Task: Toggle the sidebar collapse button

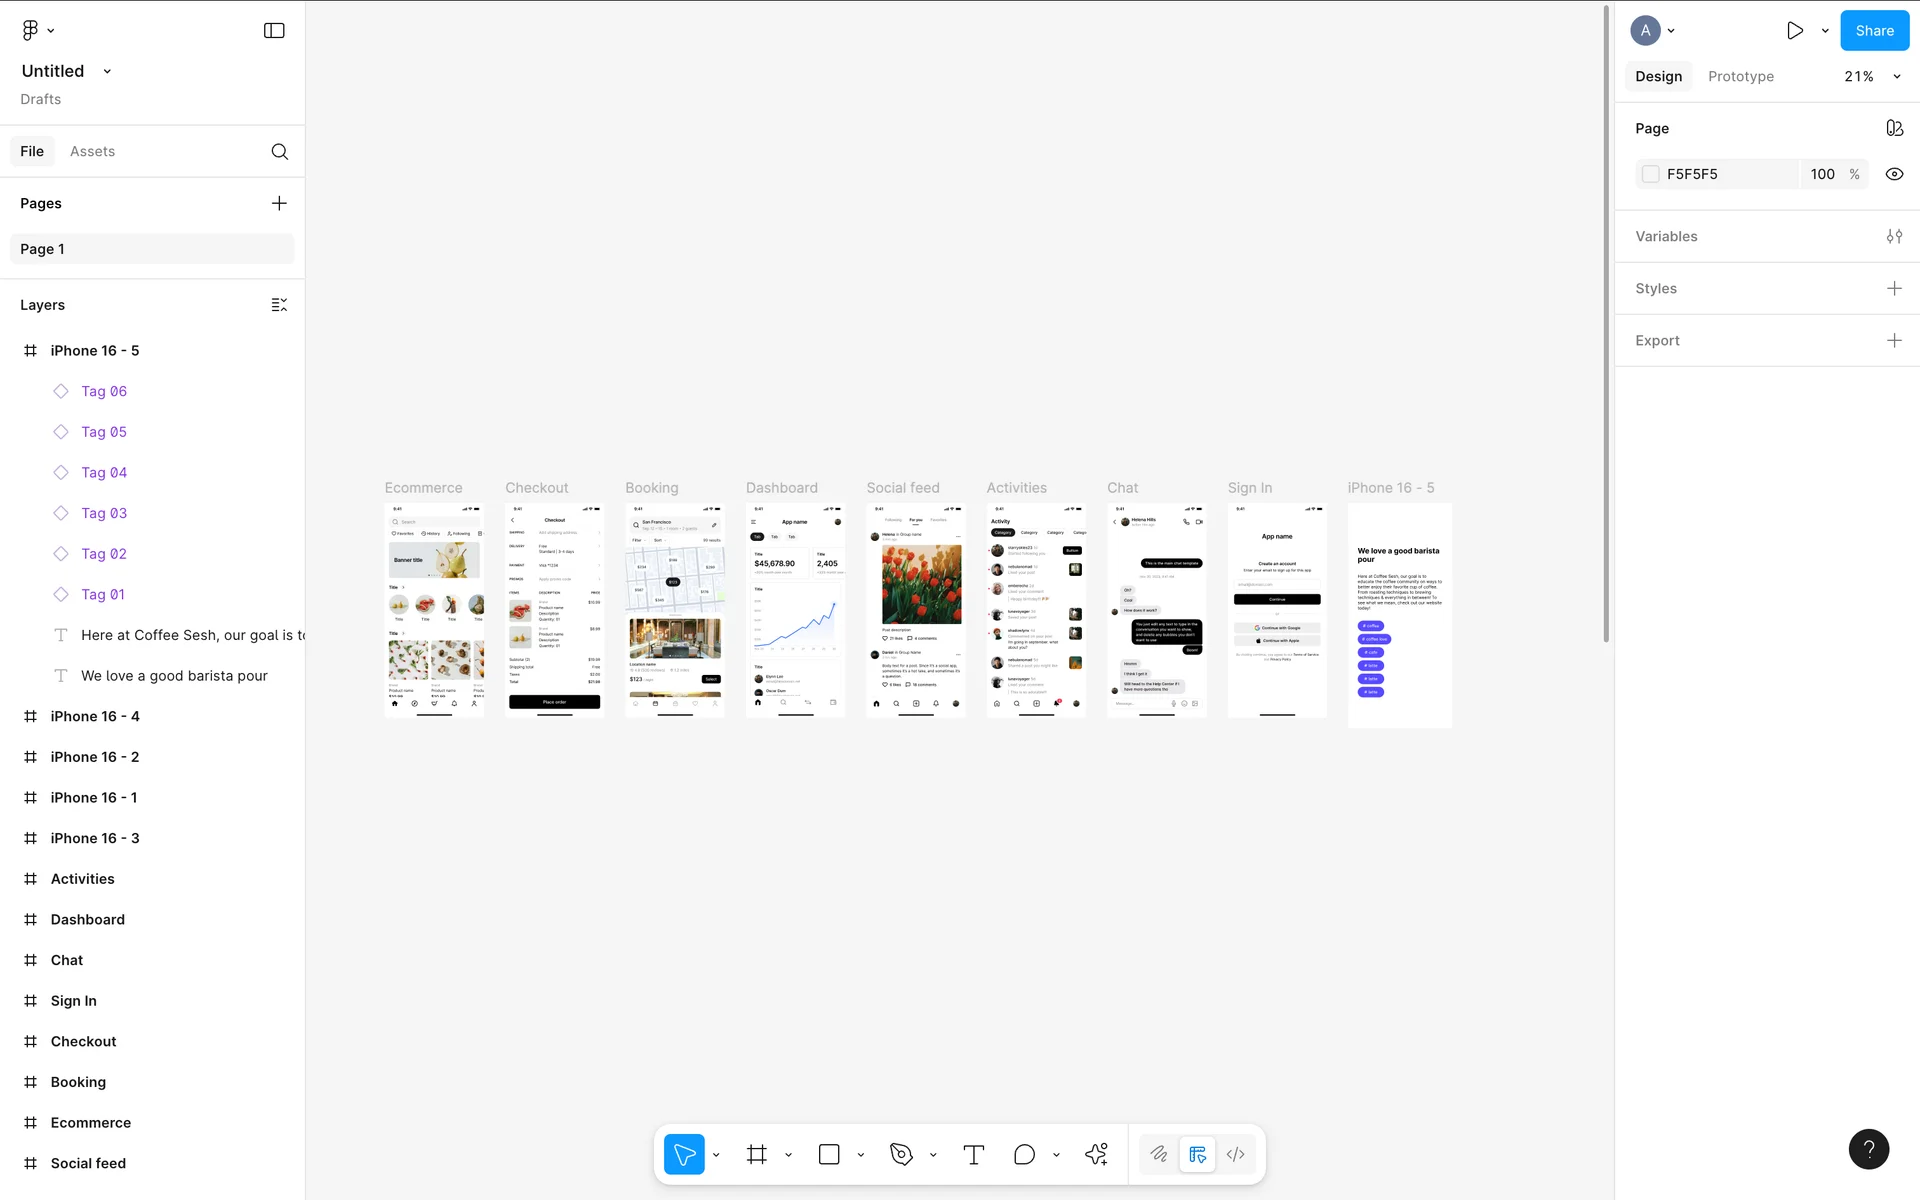Action: click(274, 30)
